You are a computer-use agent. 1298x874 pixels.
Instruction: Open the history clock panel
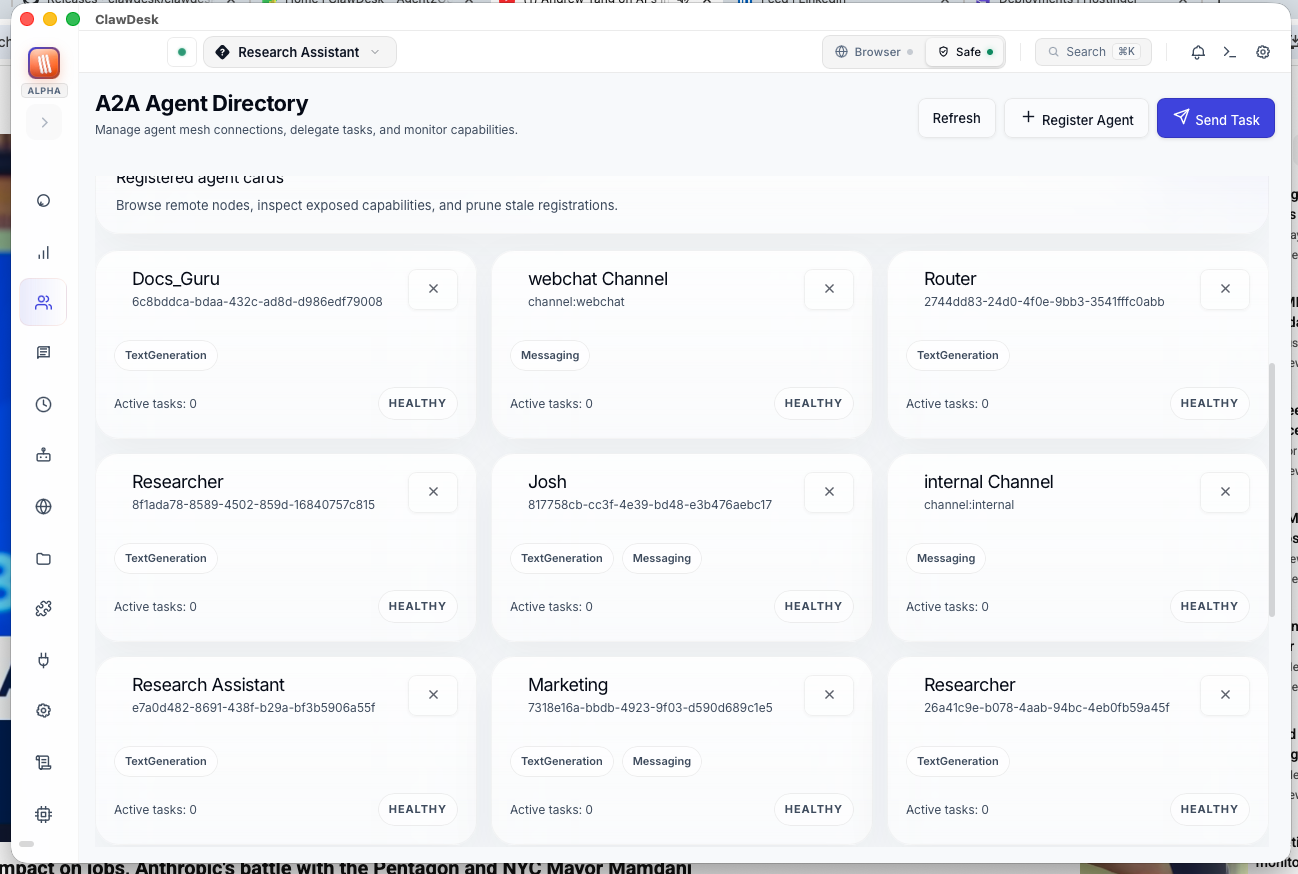43,404
